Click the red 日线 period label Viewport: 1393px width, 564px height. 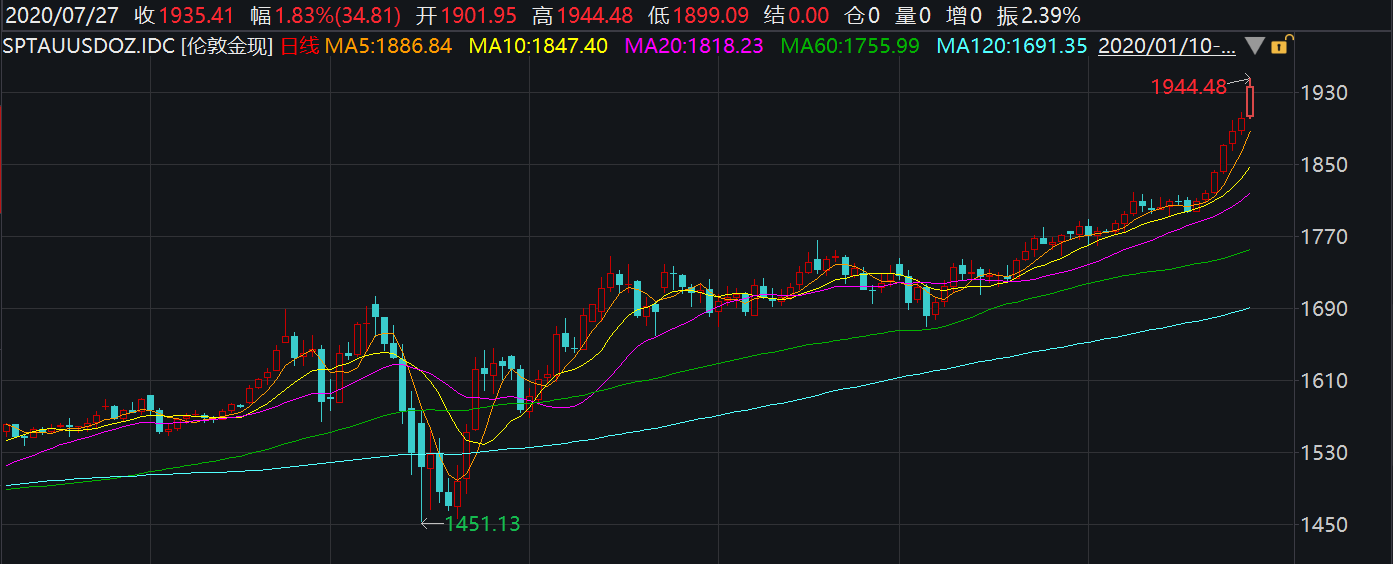pyautogui.click(x=300, y=46)
